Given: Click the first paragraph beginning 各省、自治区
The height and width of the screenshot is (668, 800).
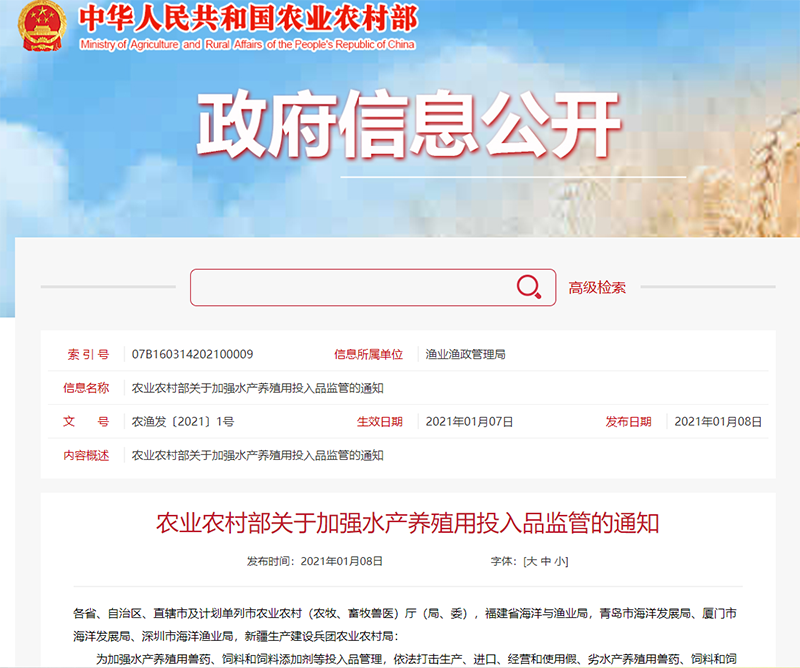Looking at the screenshot, I should point(405,625).
